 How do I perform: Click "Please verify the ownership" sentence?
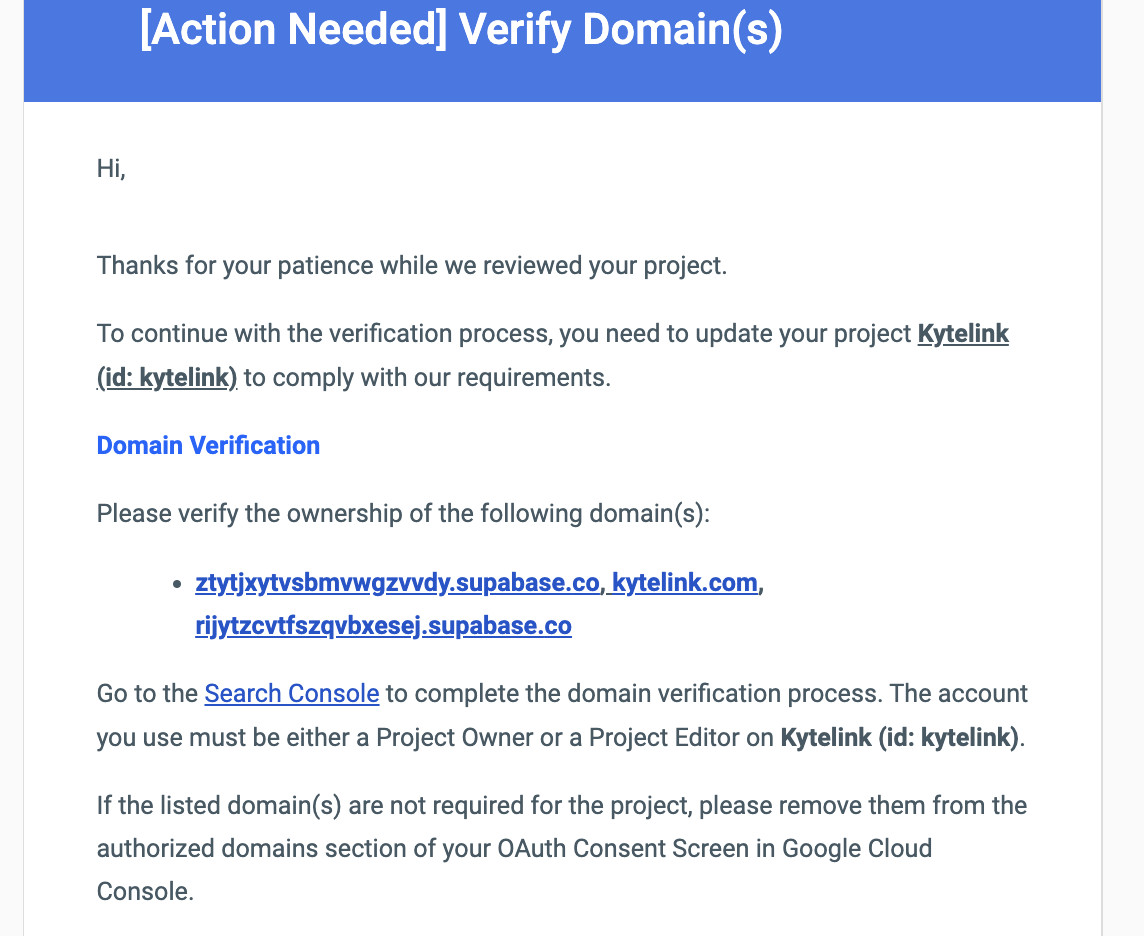coord(403,514)
